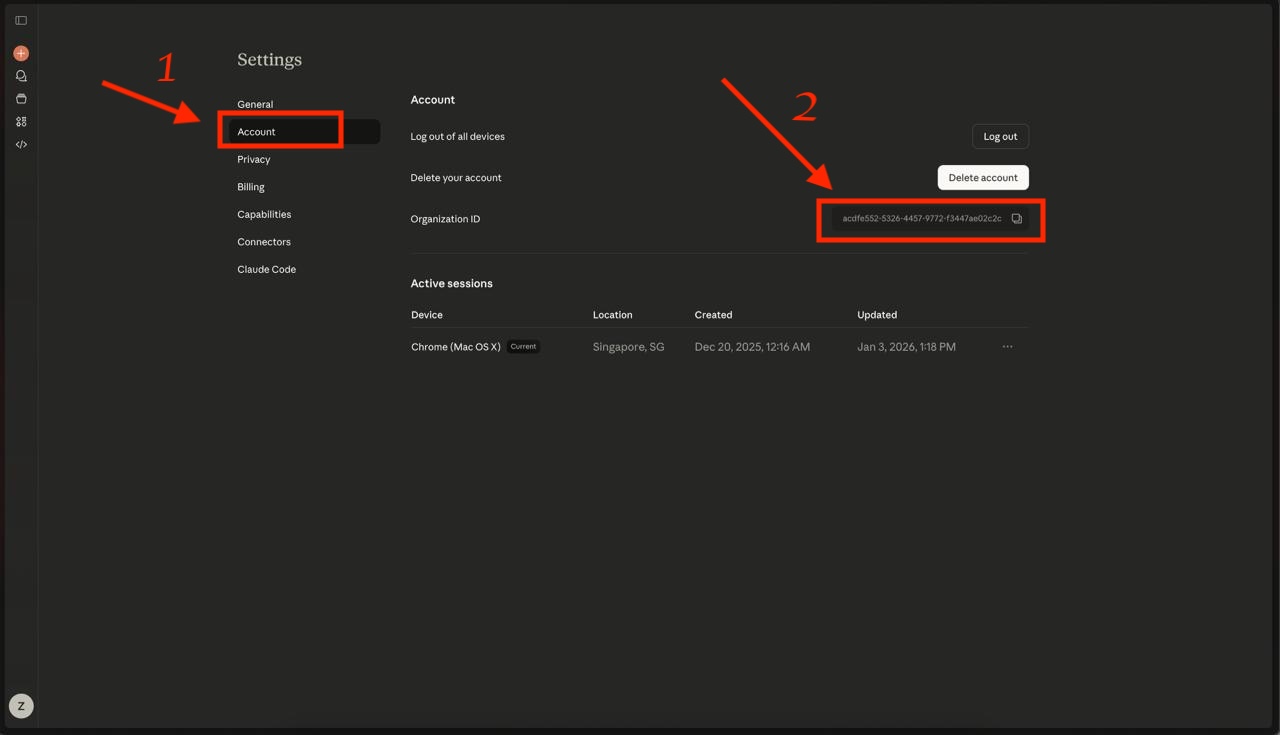This screenshot has height=735, width=1280.
Task: View the Connectors settings
Action: click(264, 242)
